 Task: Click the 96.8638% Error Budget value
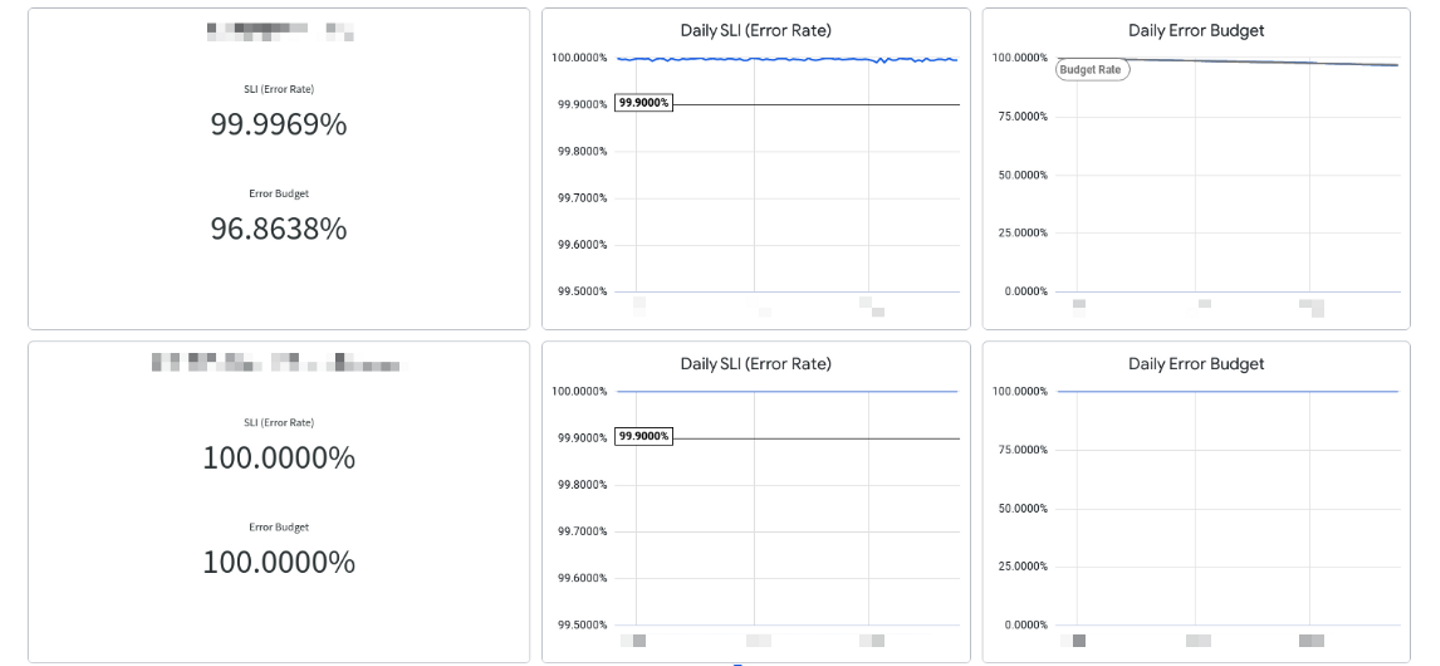[x=278, y=229]
